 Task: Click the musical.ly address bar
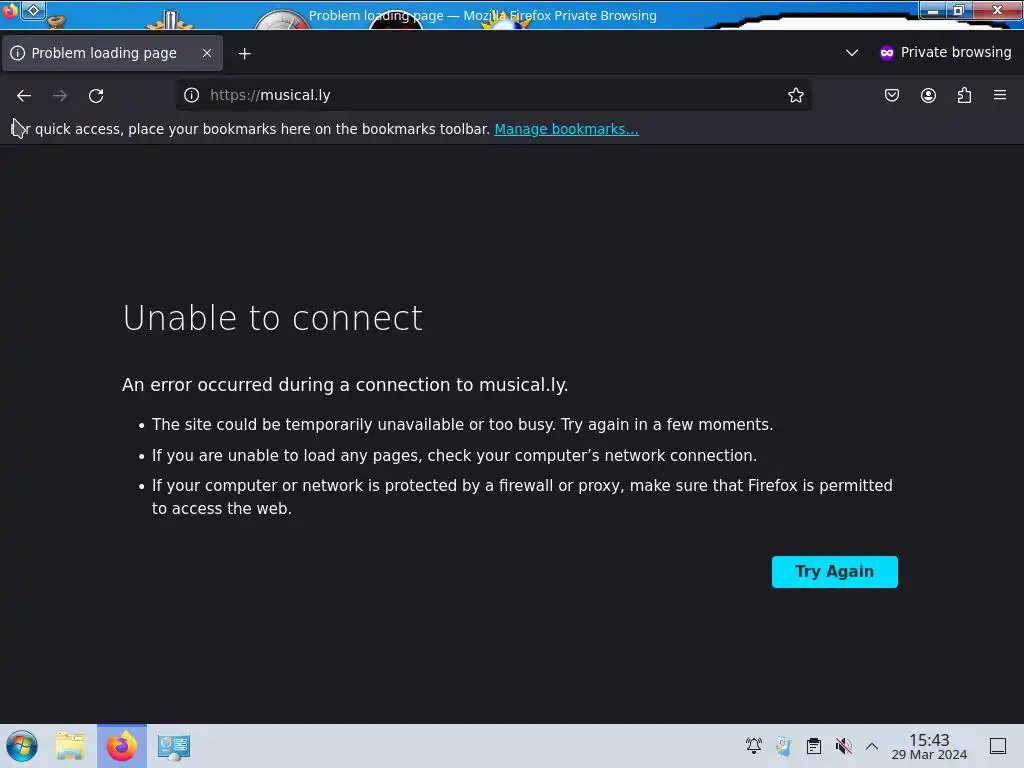[493, 95]
